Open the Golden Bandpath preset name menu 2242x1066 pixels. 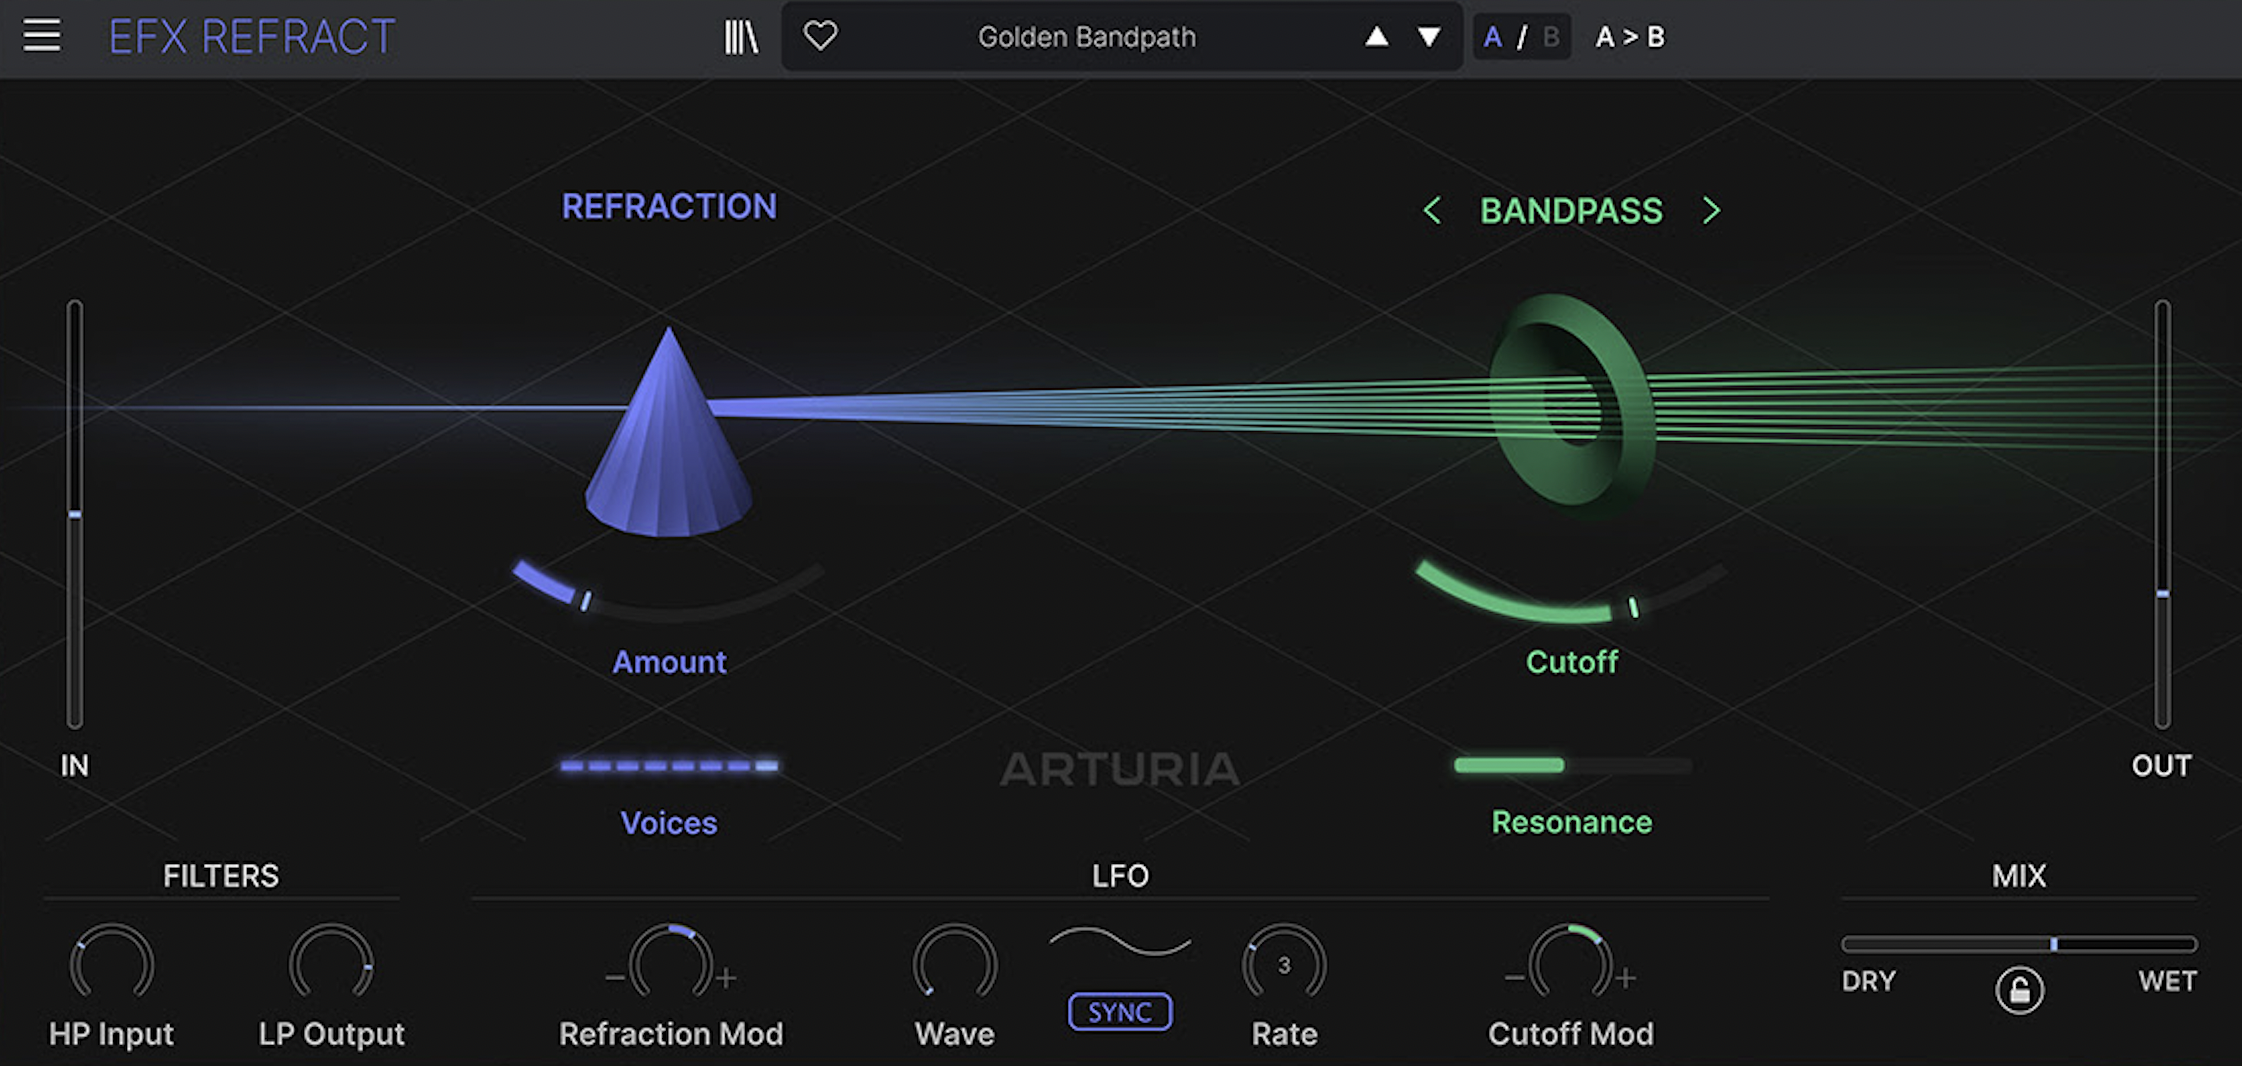pyautogui.click(x=1087, y=37)
